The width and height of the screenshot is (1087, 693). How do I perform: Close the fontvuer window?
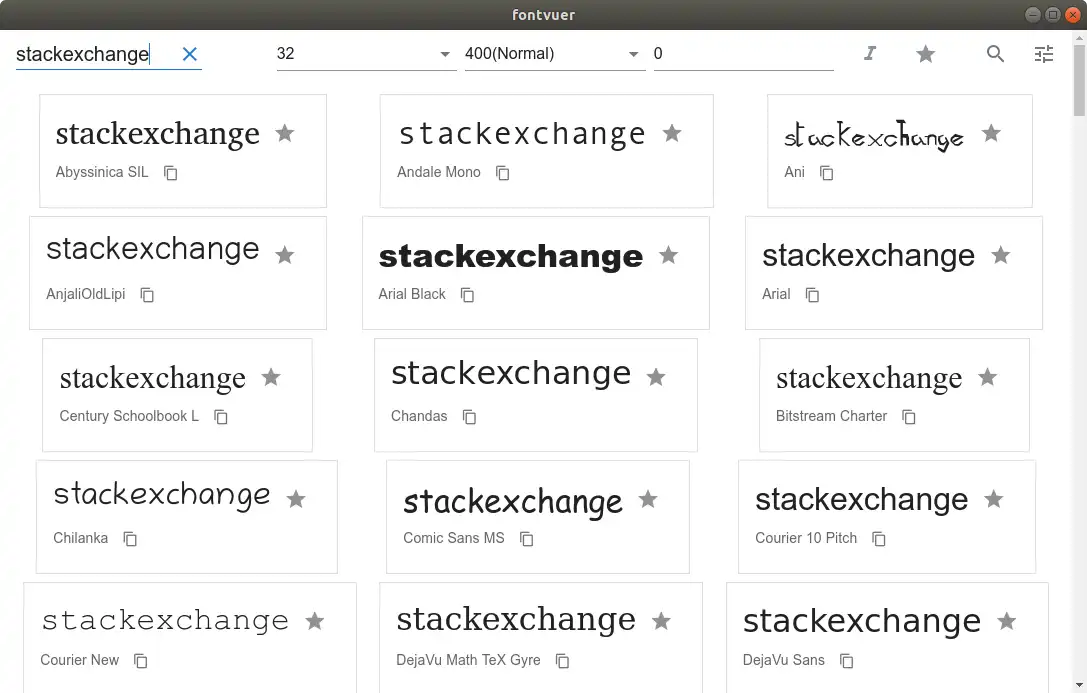pyautogui.click(x=1072, y=15)
